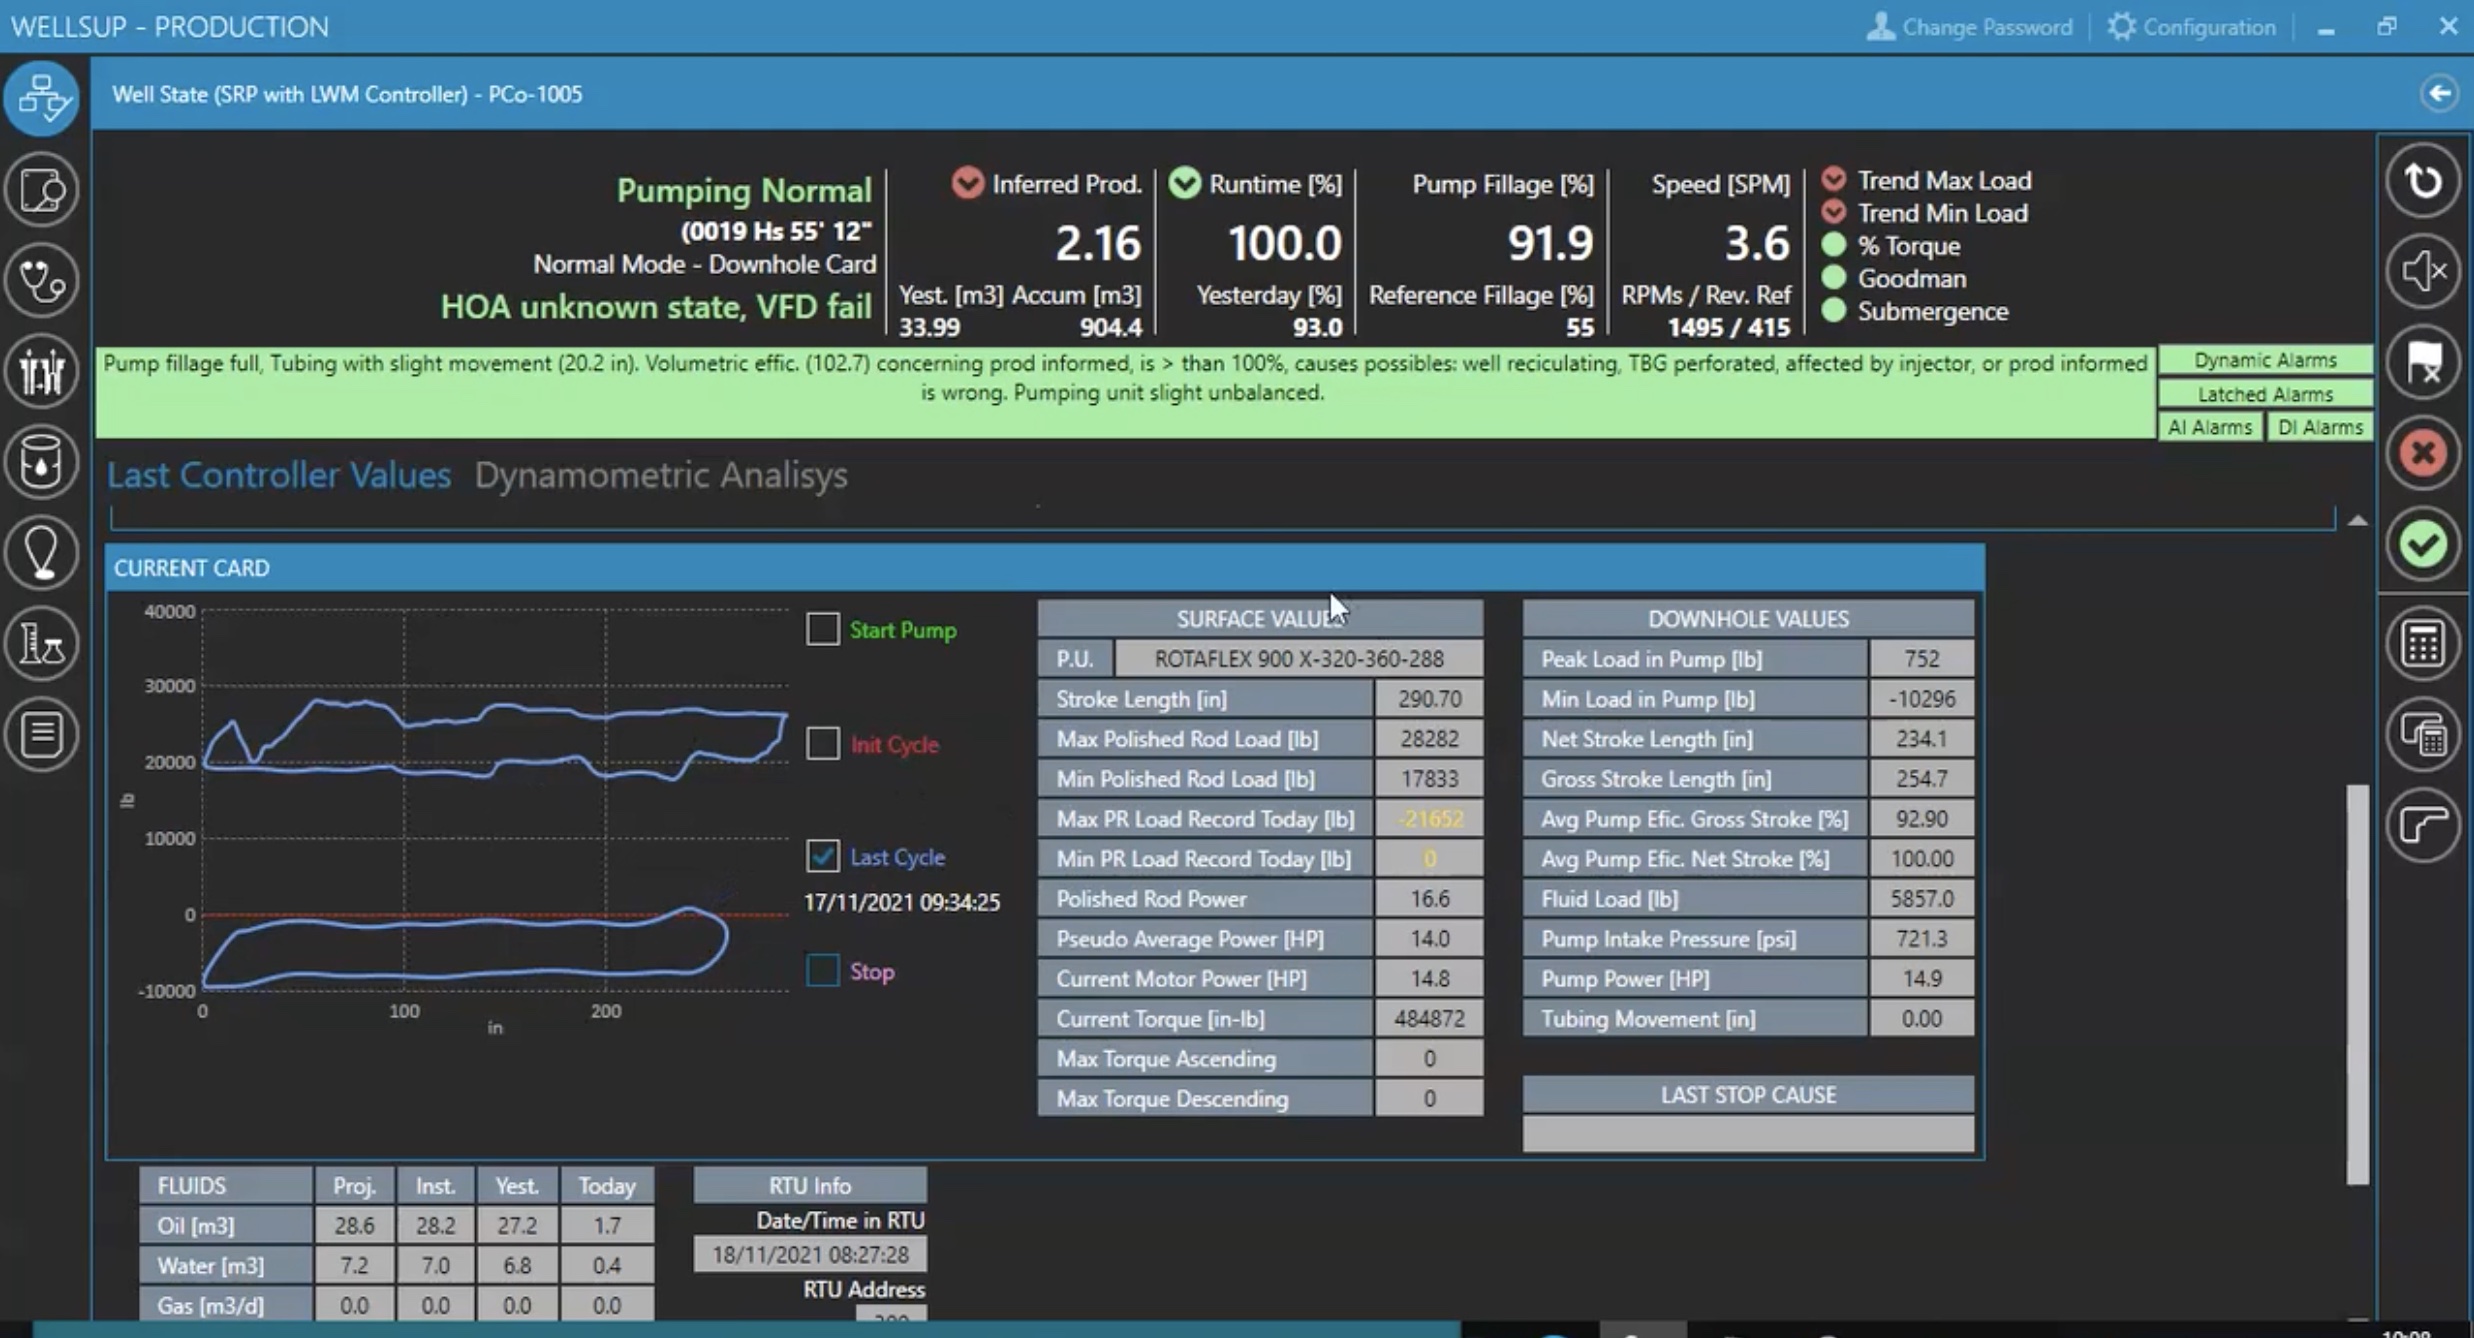Open the calculator icon on the right

2423,644
